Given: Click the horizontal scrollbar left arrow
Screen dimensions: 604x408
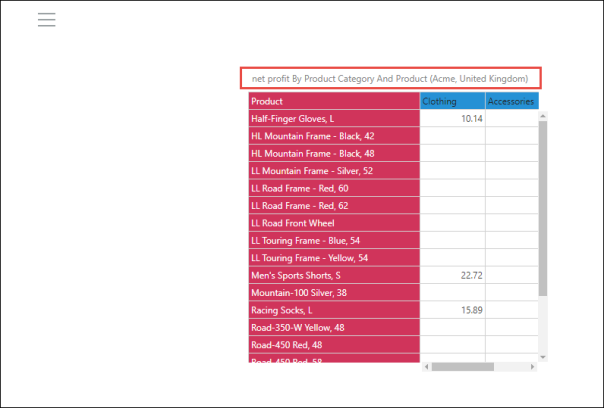Looking at the screenshot, I should (x=425, y=367).
